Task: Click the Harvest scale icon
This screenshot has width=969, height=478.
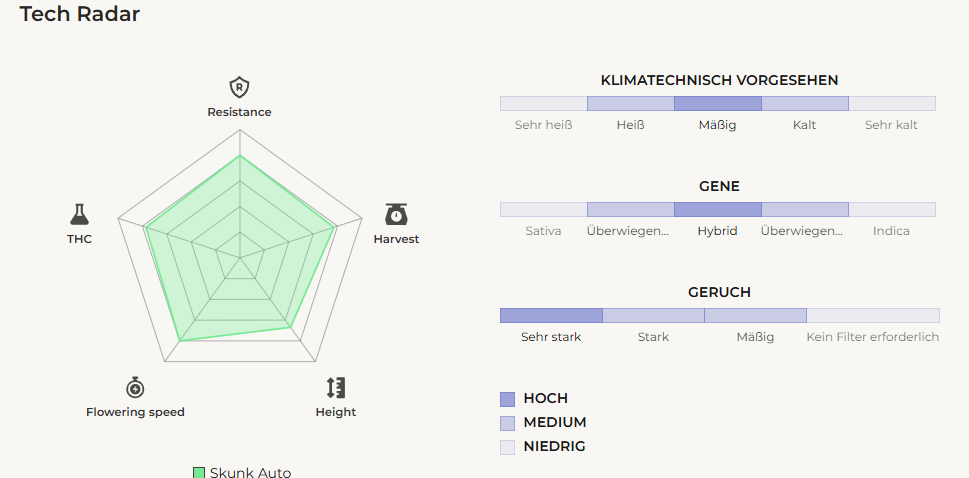Action: (x=396, y=214)
